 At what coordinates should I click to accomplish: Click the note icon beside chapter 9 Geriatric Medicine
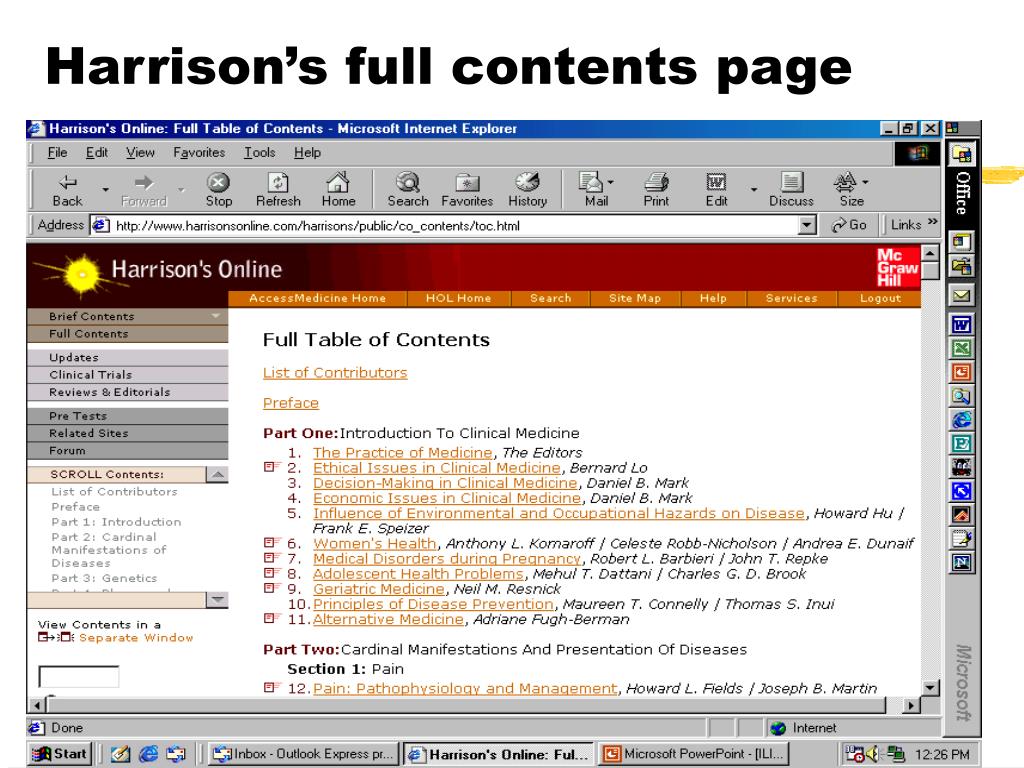(271, 588)
